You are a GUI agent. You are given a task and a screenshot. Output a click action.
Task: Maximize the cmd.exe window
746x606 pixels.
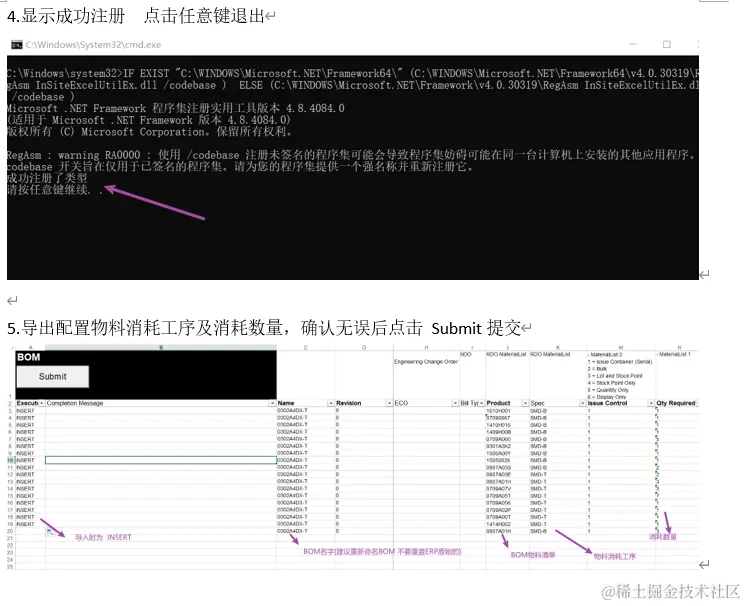[x=667, y=44]
